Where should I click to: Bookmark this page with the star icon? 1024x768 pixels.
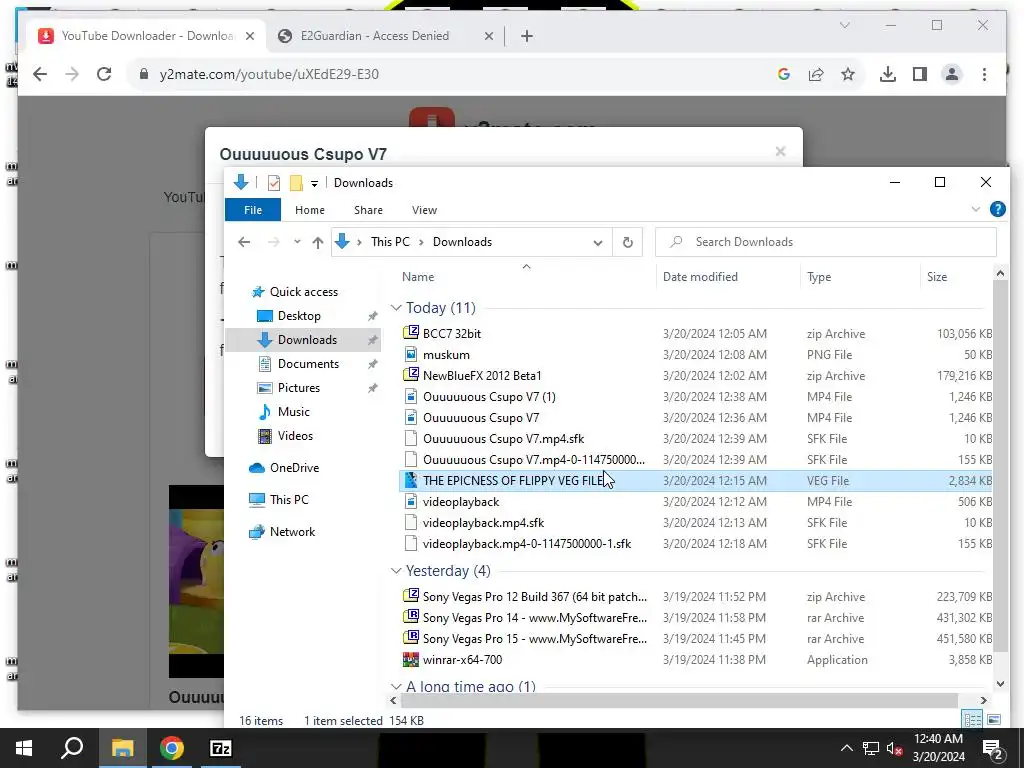[x=848, y=74]
